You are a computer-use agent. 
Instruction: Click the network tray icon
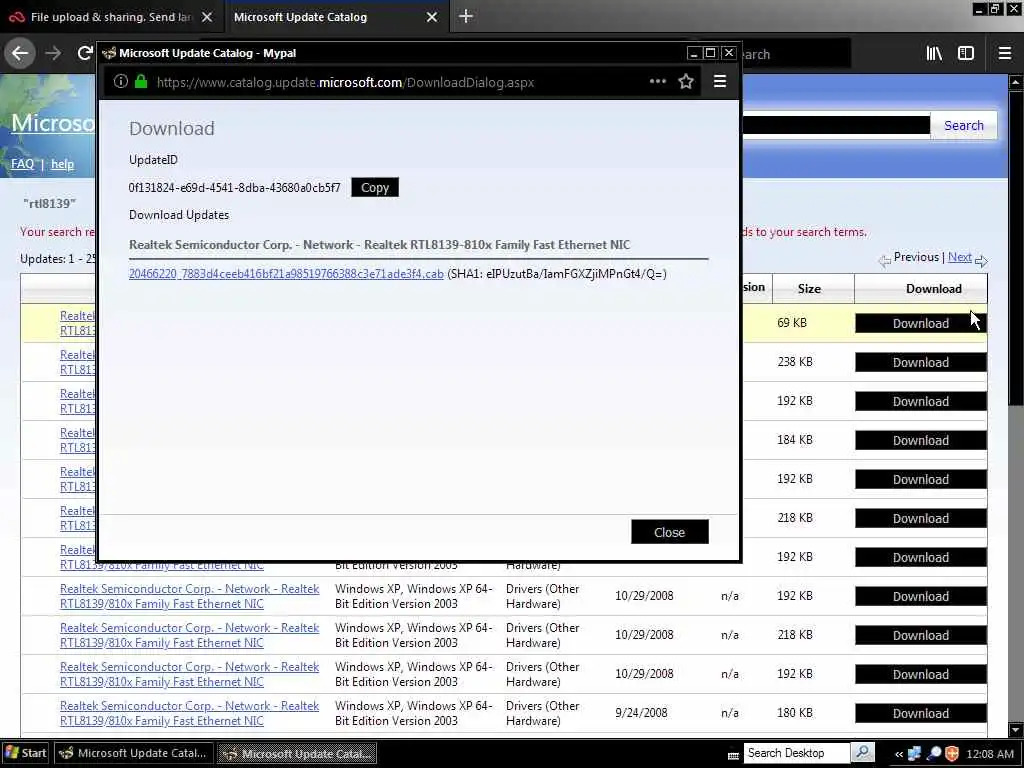click(914, 754)
